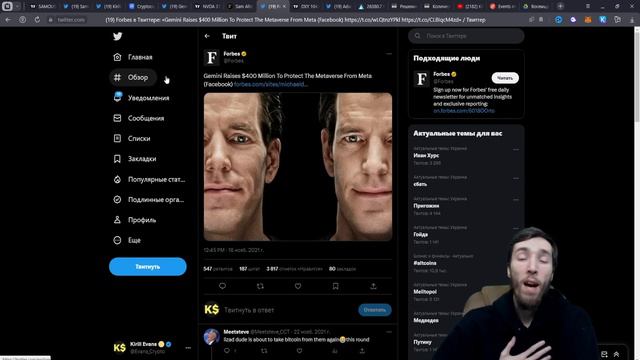Click the Twitter bird logo
The width and height of the screenshot is (640, 360).
click(x=118, y=36)
